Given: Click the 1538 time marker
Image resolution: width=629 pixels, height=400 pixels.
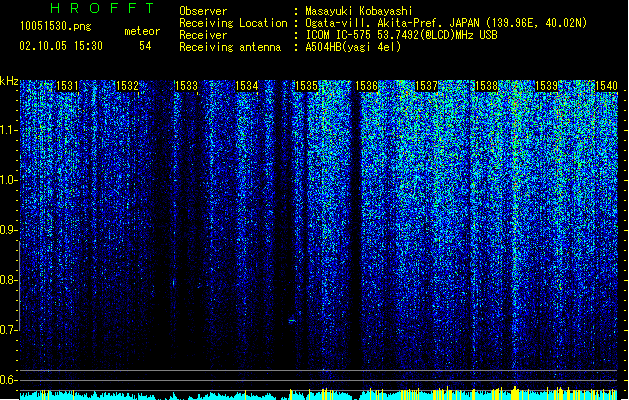Looking at the screenshot, I should (486, 86).
